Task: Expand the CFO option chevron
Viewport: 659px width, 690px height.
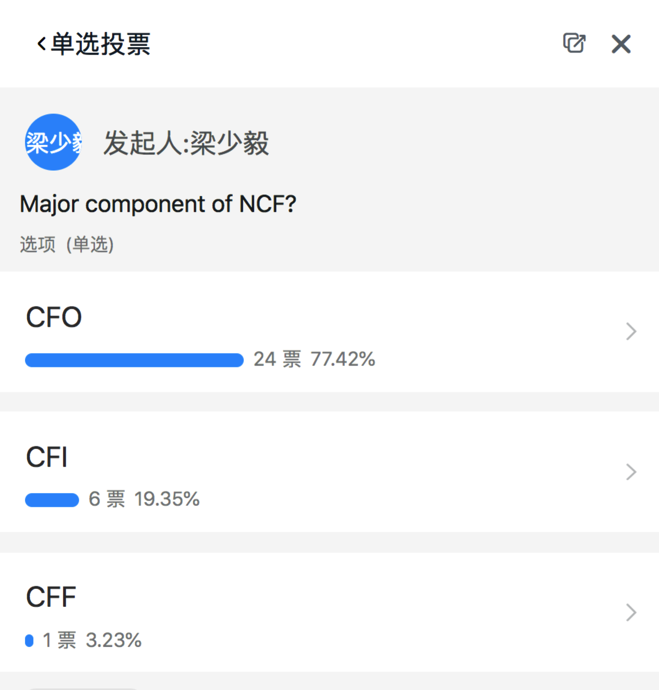Action: coord(631,331)
